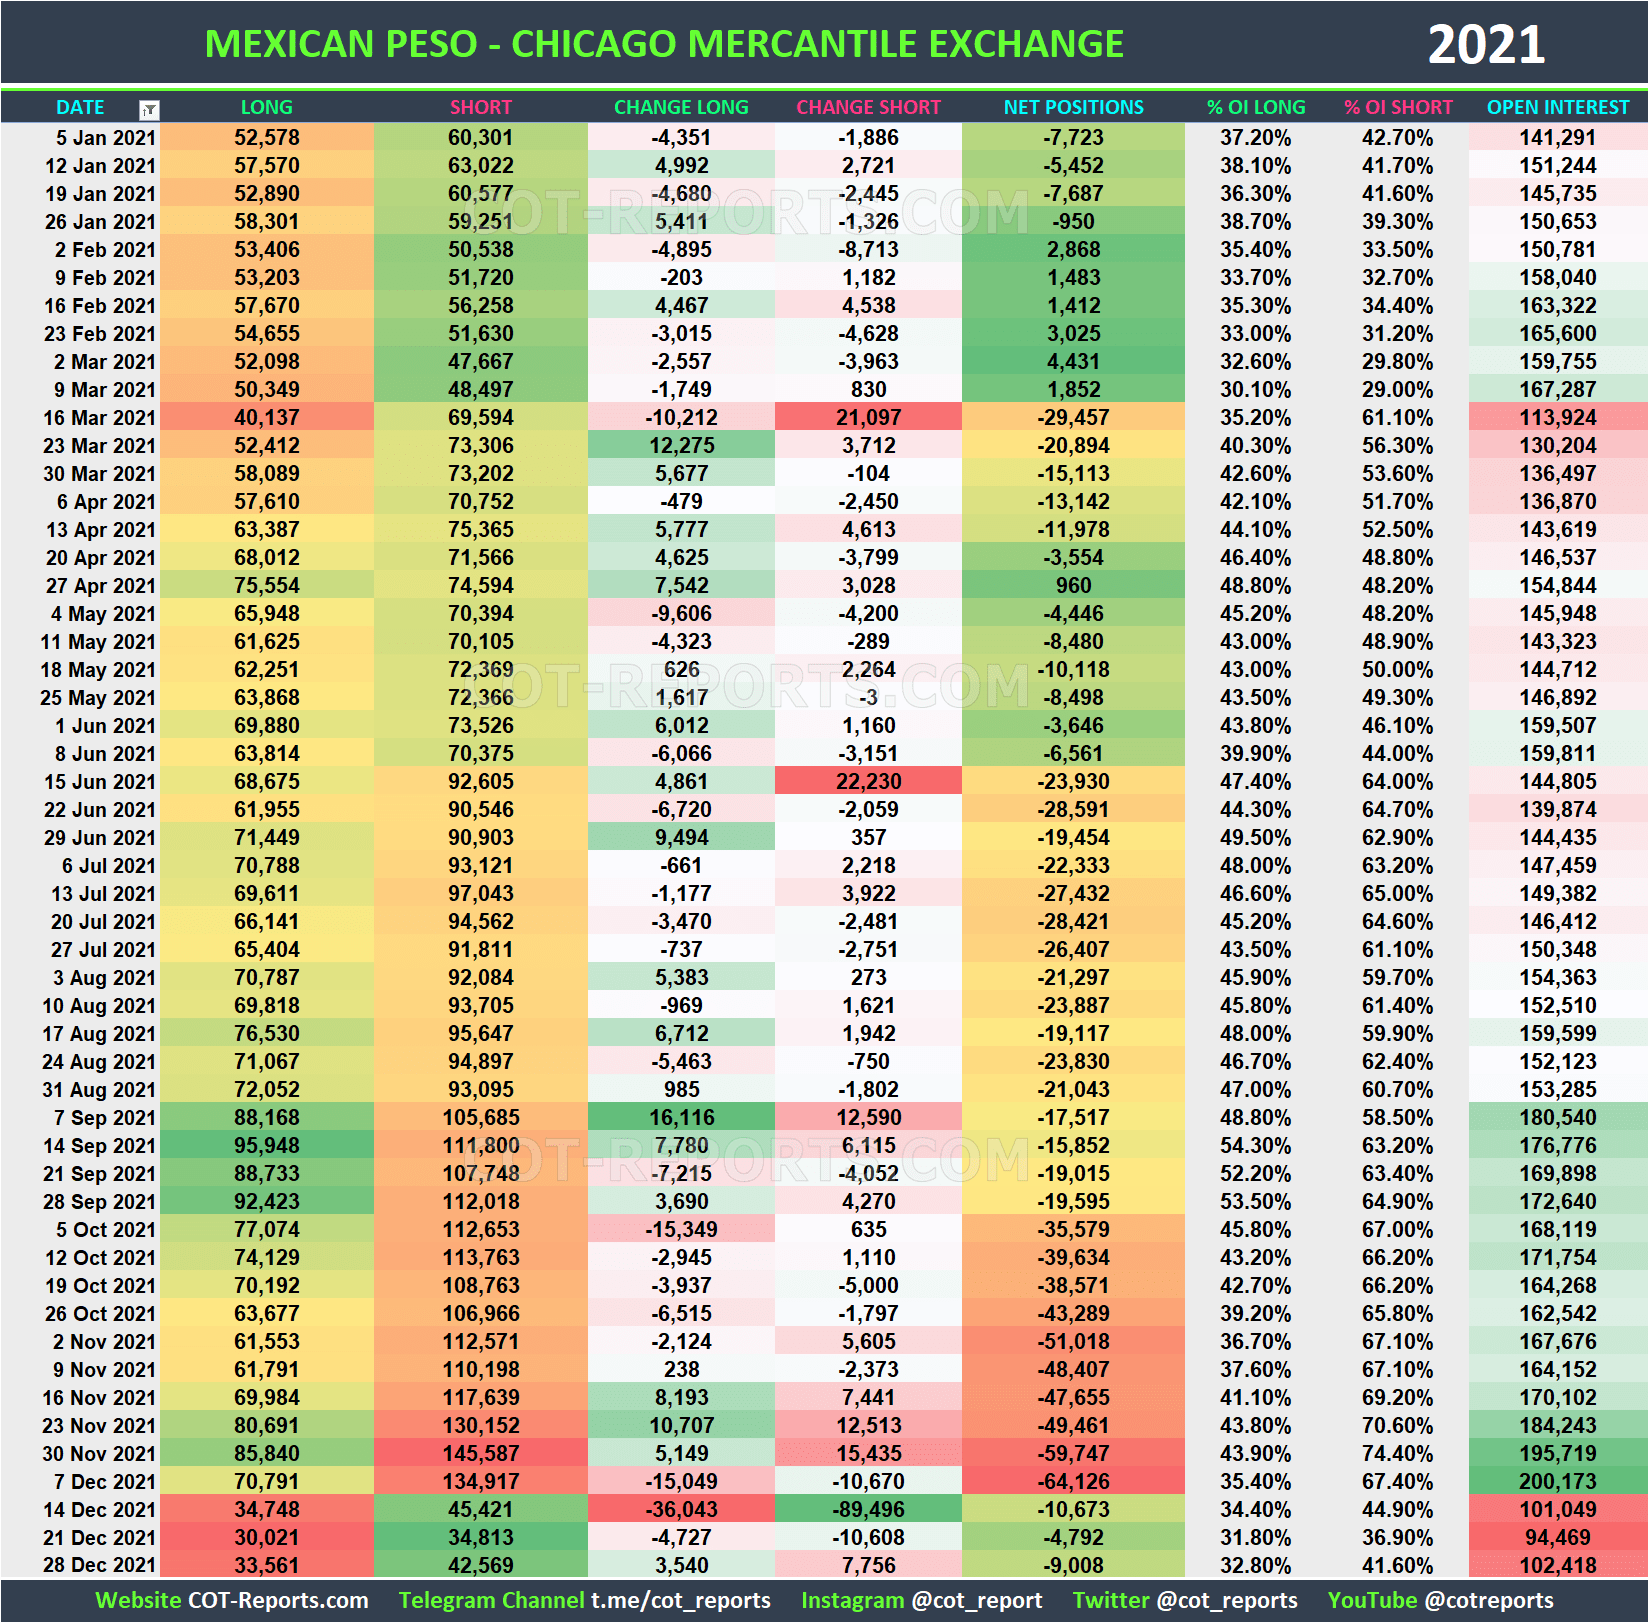
Task: Click the % OI SHORT header
Action: 1399,107
